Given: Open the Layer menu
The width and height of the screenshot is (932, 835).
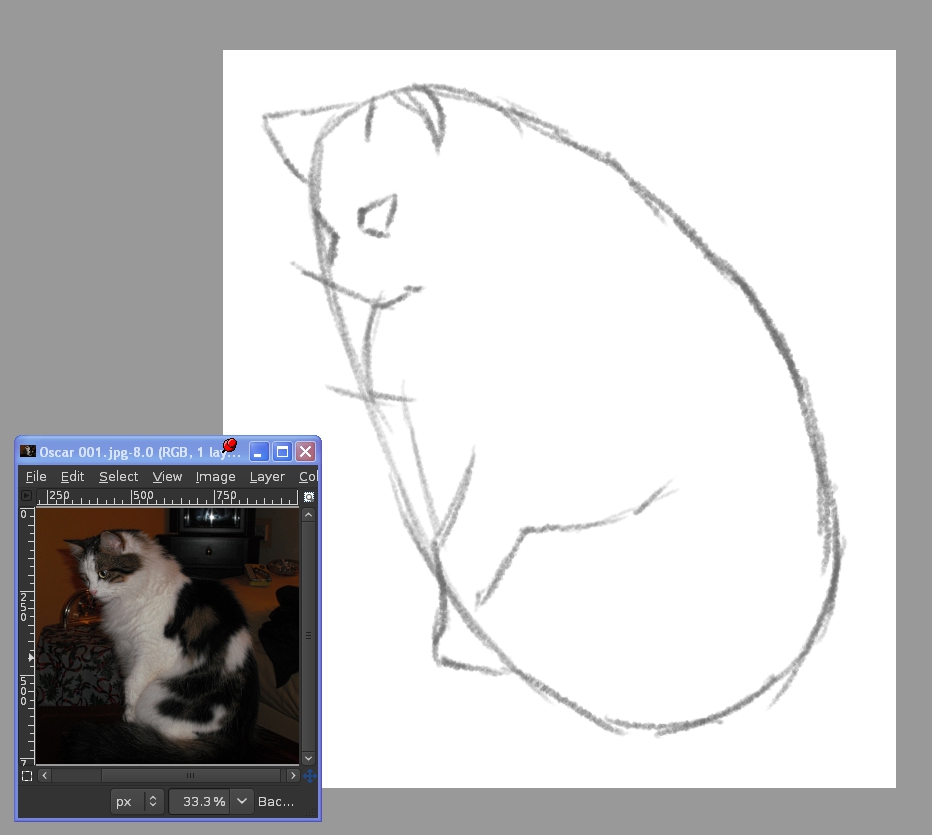Looking at the screenshot, I should (x=267, y=477).
